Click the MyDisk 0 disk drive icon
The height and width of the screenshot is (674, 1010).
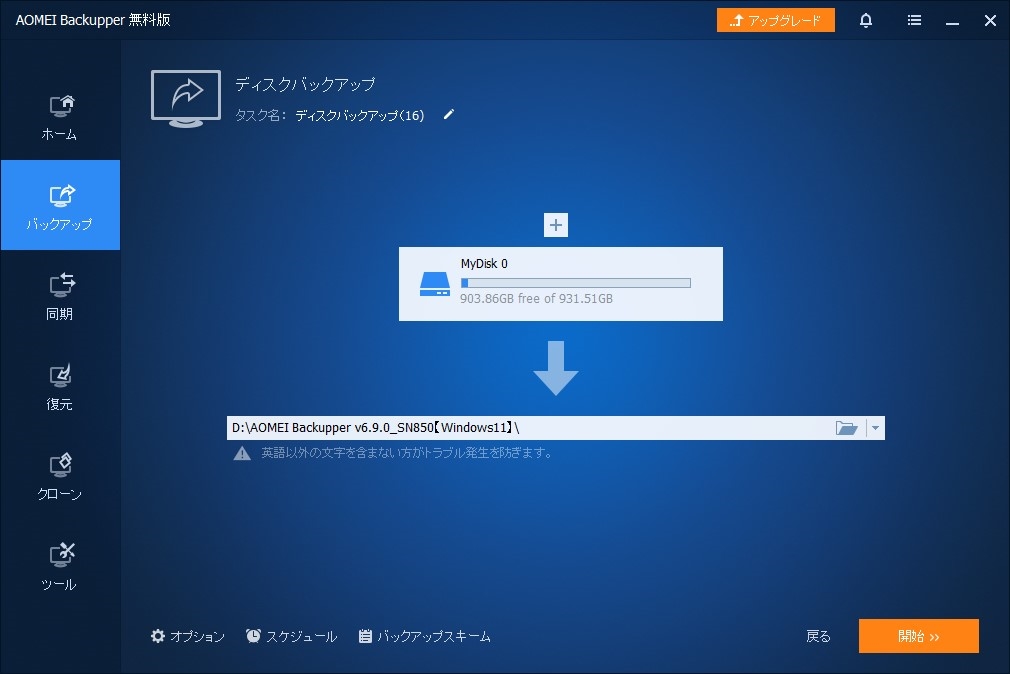click(x=435, y=284)
